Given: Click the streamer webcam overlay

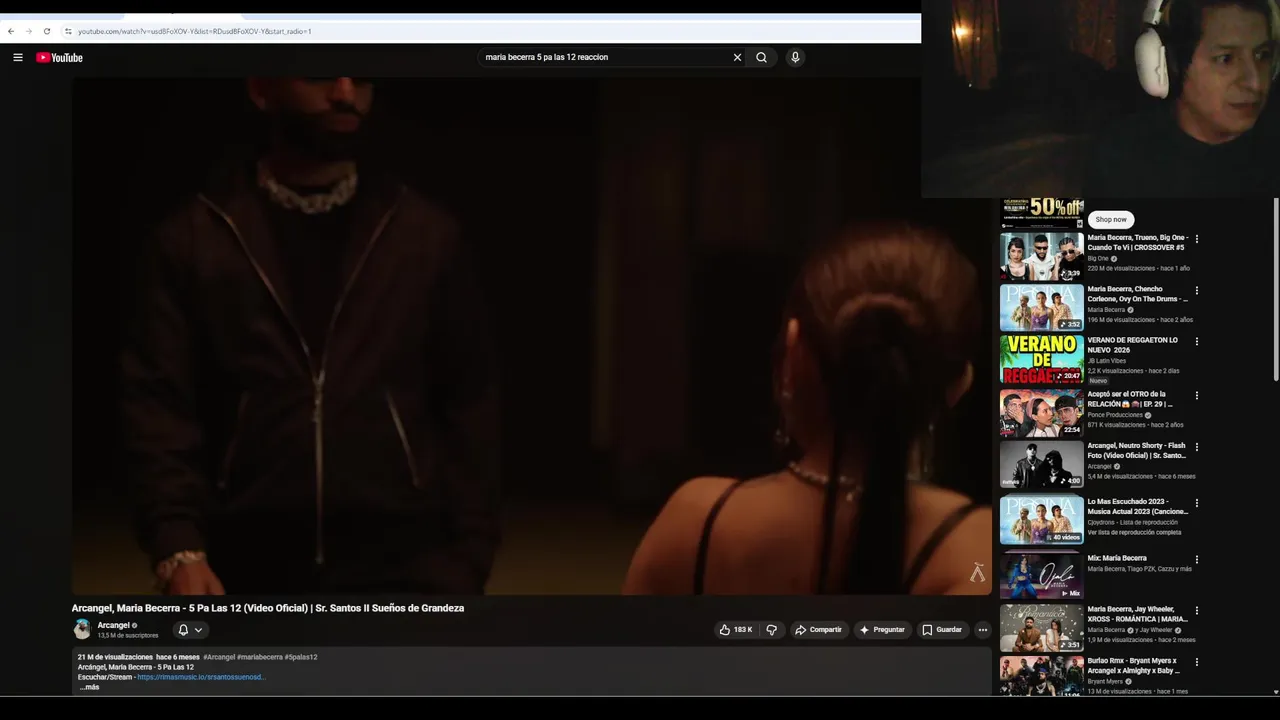Looking at the screenshot, I should pos(1100,99).
